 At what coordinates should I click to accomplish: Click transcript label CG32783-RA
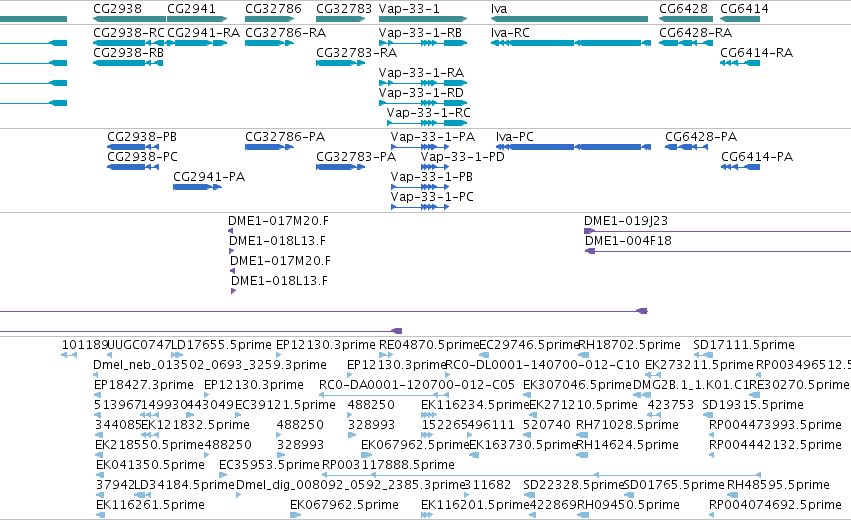pyautogui.click(x=357, y=53)
